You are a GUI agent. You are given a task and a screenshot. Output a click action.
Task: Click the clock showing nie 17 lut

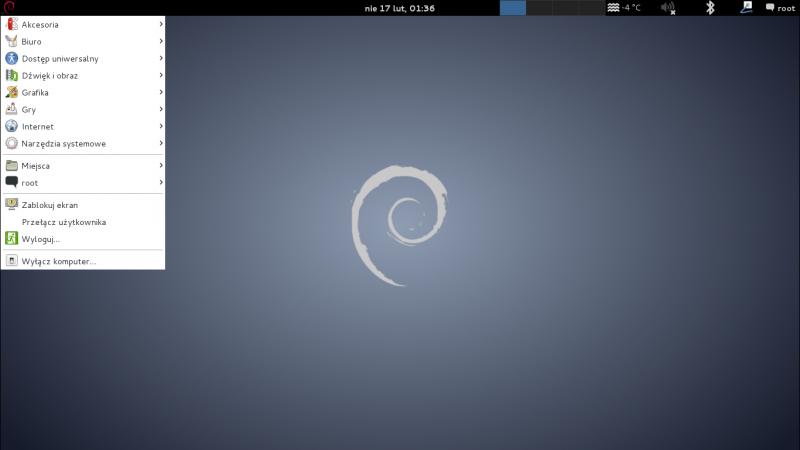399,8
